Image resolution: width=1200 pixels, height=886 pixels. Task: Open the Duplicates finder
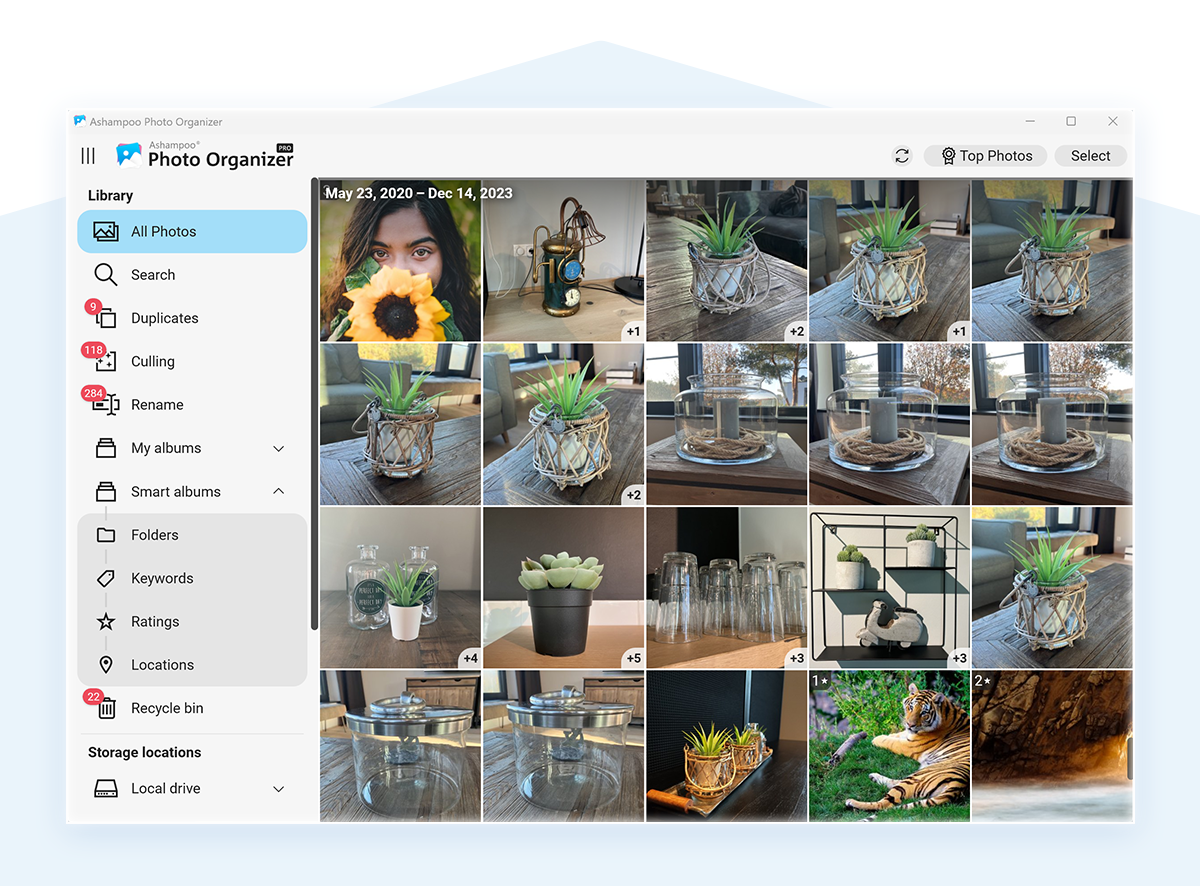(167, 317)
